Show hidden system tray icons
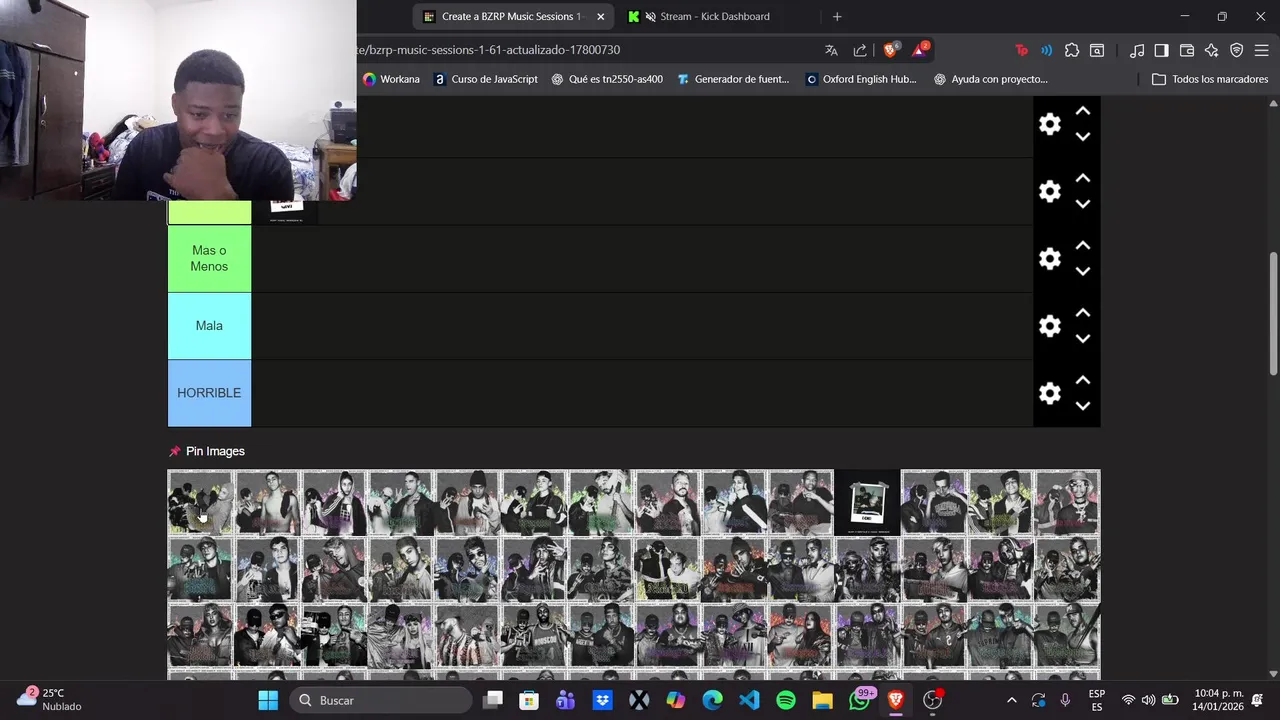This screenshot has width=1280, height=720. 1011,700
